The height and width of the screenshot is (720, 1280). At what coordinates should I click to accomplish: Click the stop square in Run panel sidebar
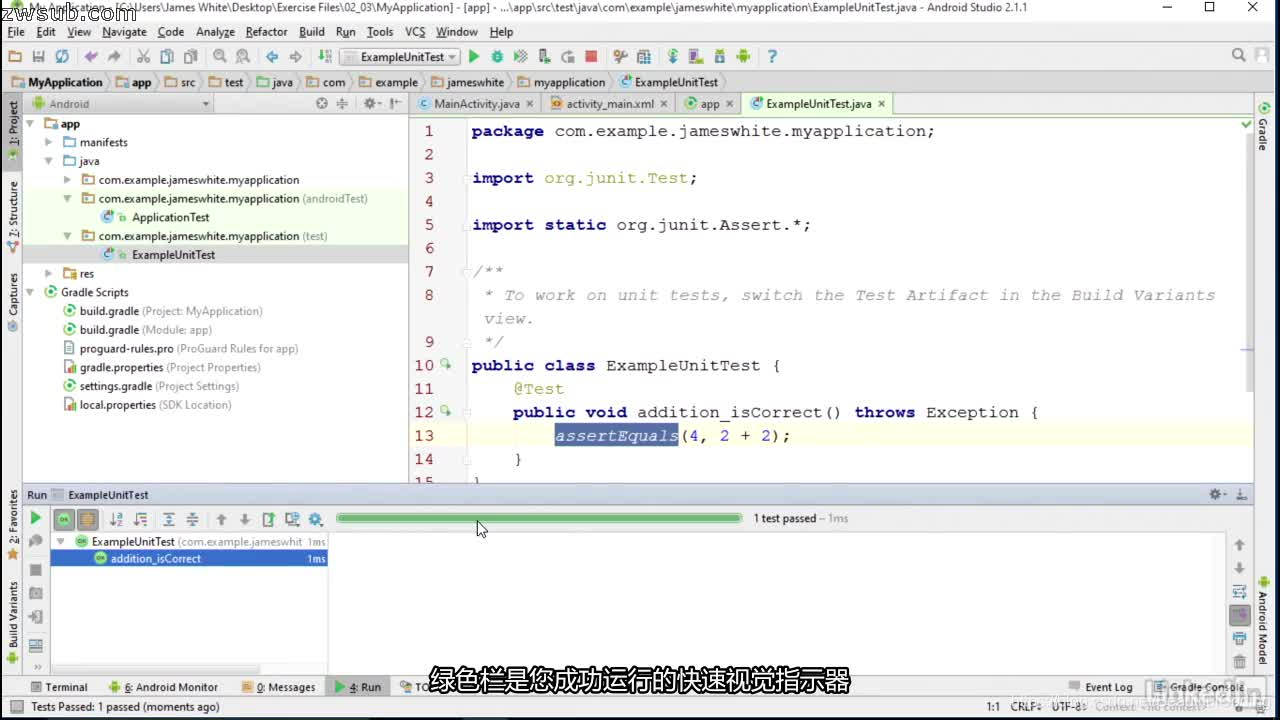coord(35,569)
